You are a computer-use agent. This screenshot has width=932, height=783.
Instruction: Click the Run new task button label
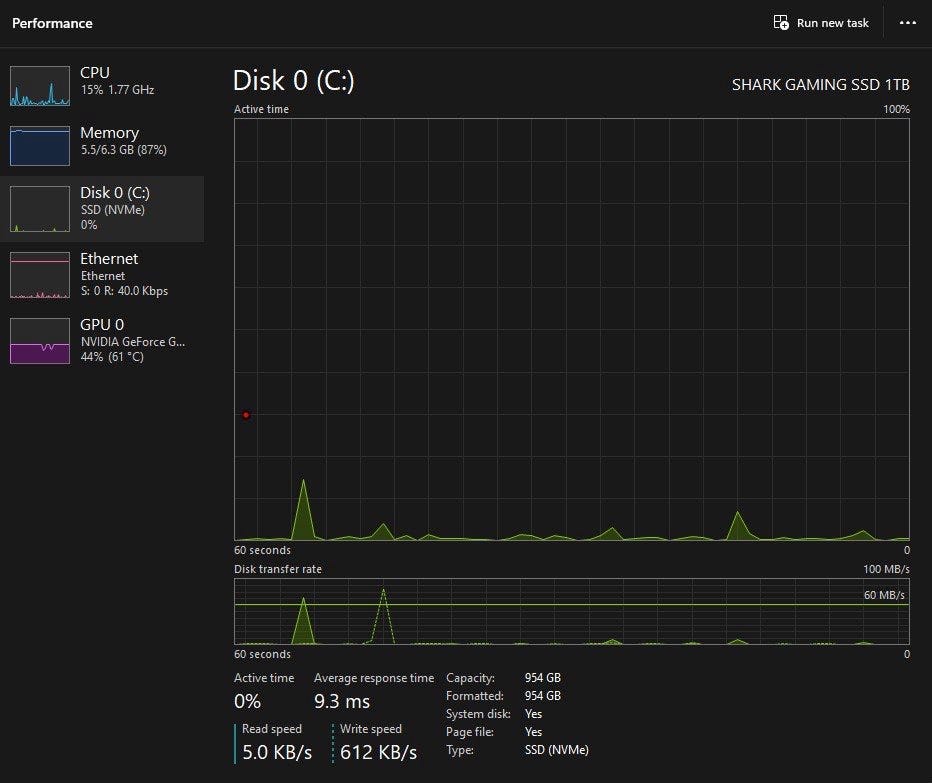(832, 23)
